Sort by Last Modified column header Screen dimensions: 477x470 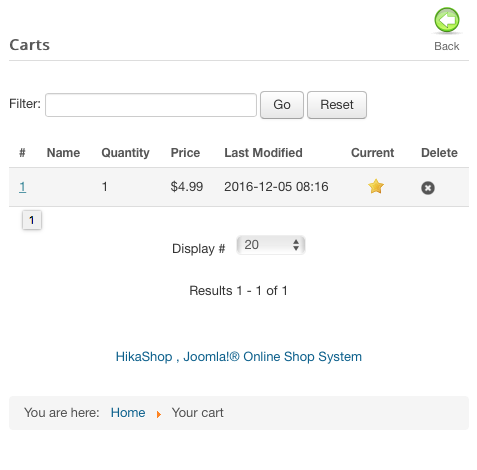(x=263, y=153)
